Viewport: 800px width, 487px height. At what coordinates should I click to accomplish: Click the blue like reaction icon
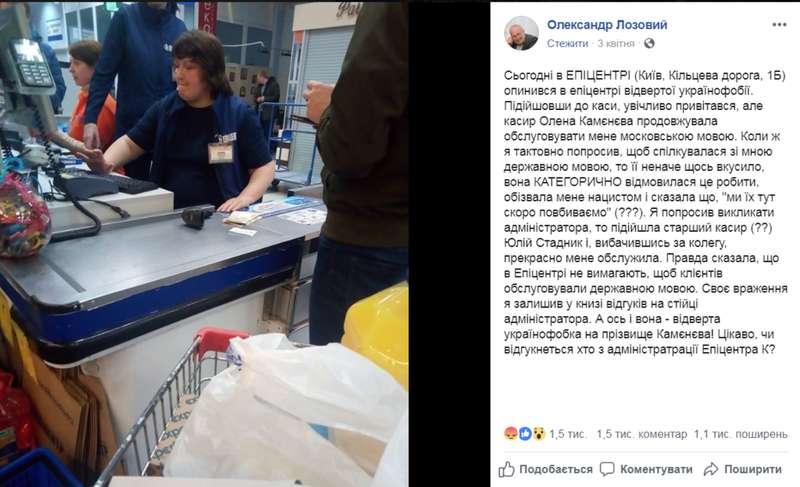click(525, 433)
